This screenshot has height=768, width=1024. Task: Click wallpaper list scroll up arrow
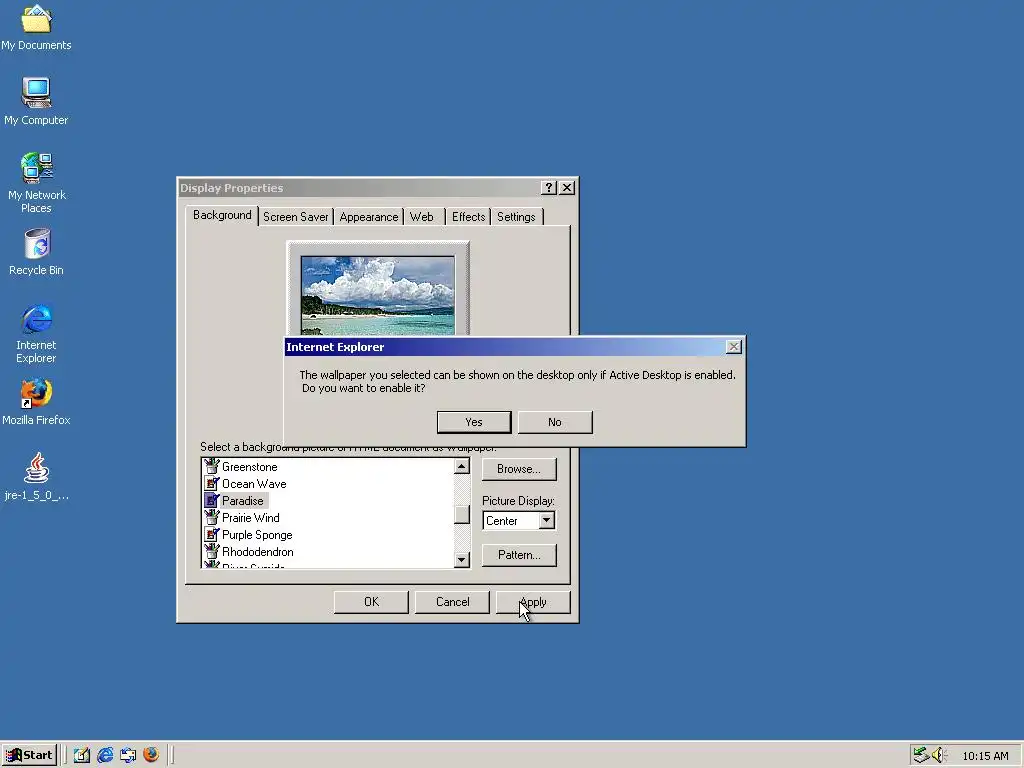coord(462,466)
